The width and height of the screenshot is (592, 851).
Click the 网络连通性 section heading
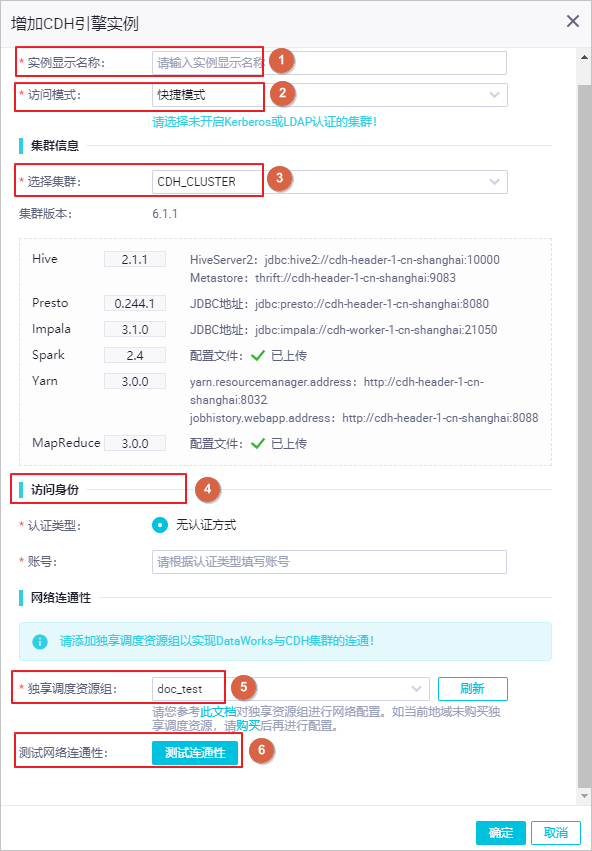[x=61, y=598]
